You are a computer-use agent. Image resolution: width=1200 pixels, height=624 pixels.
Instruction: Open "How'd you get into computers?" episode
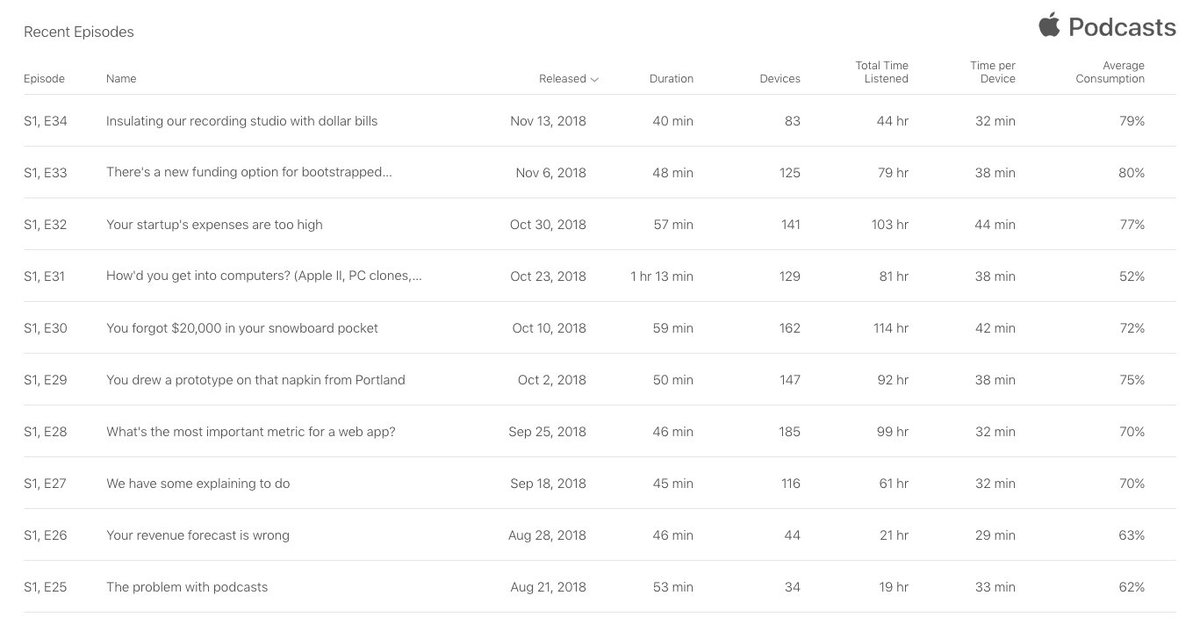264,277
